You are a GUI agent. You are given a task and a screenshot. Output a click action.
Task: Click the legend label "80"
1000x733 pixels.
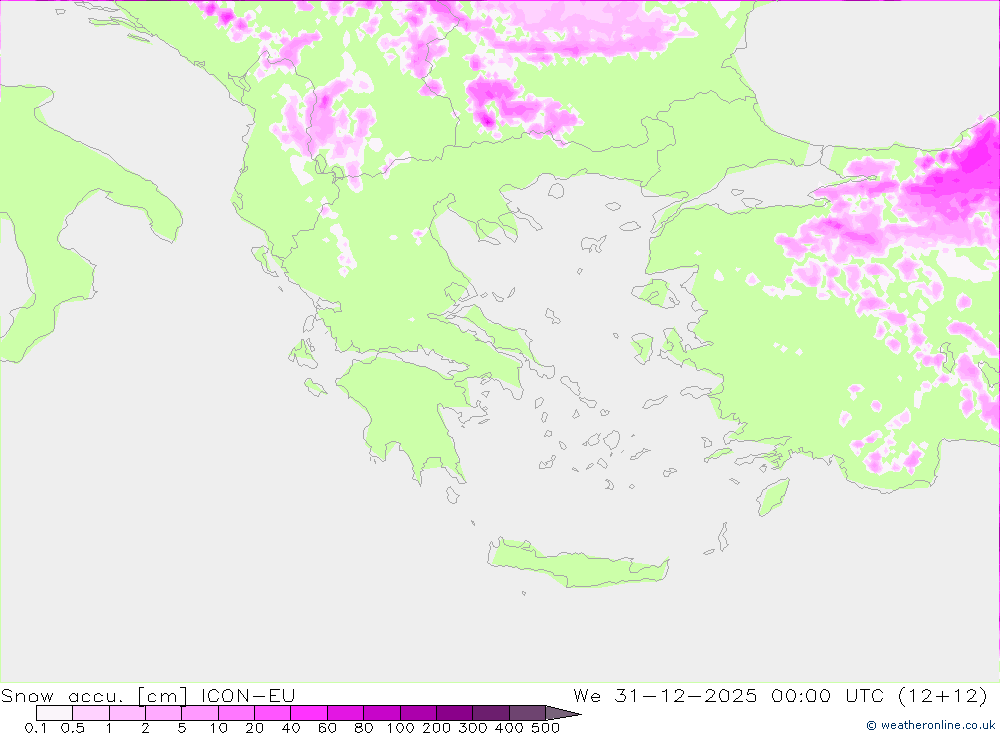tap(364, 727)
